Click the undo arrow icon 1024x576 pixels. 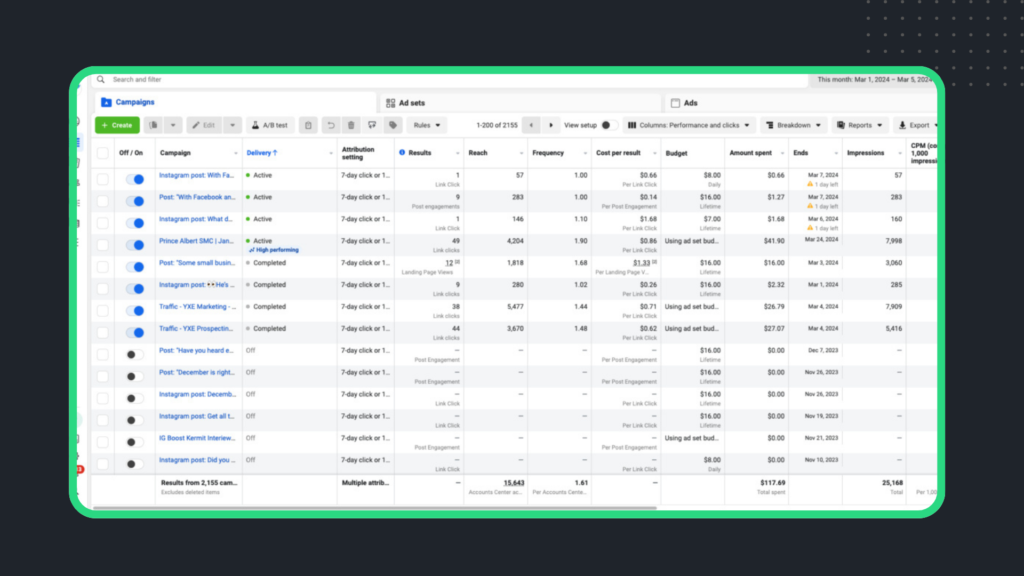(331, 125)
